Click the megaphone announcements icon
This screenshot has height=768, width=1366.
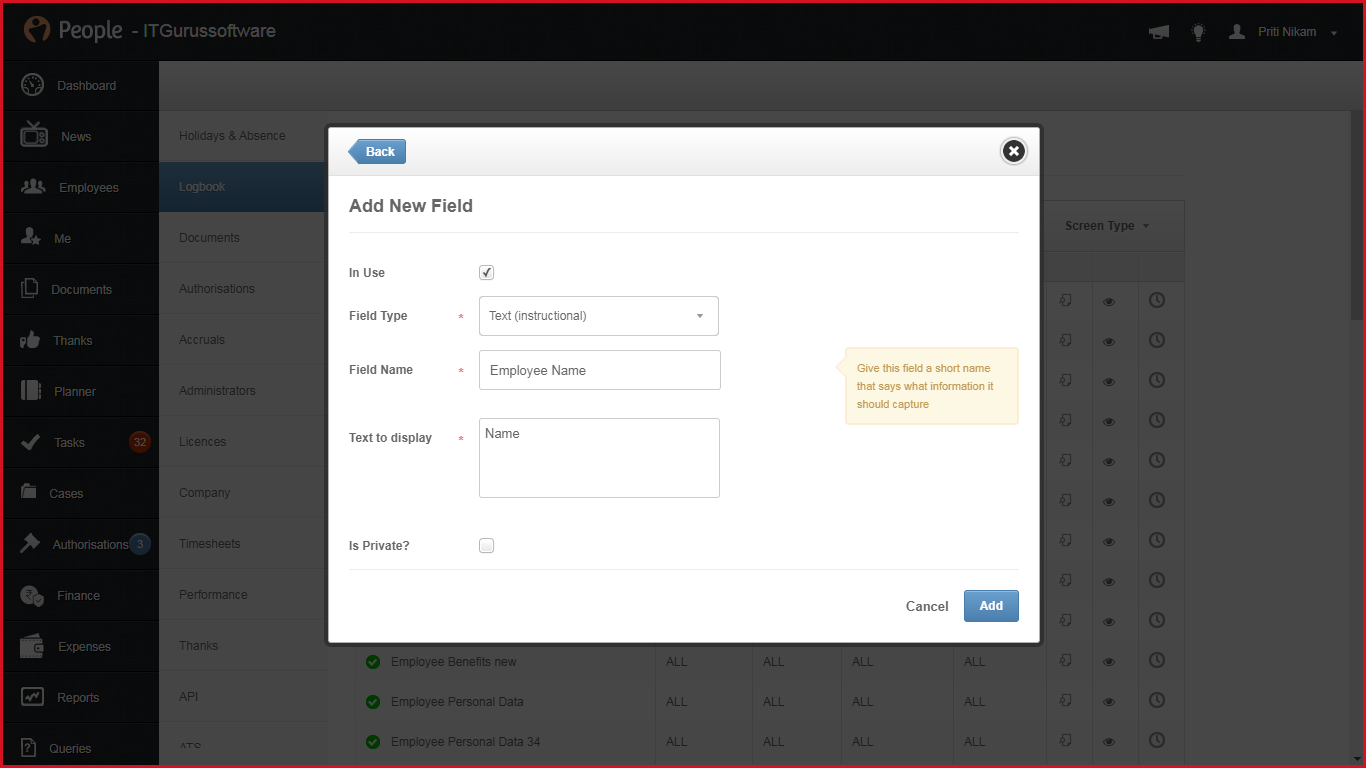click(1159, 32)
